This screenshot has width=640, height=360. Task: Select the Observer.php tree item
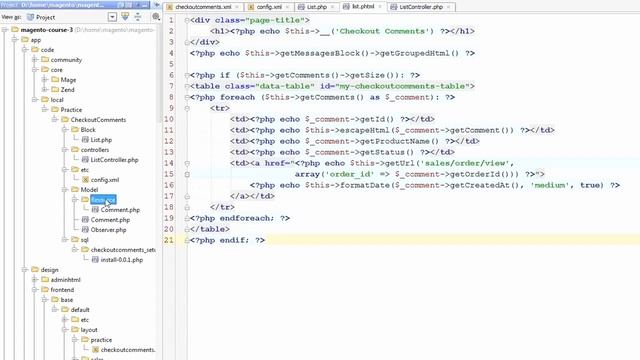coord(108,230)
